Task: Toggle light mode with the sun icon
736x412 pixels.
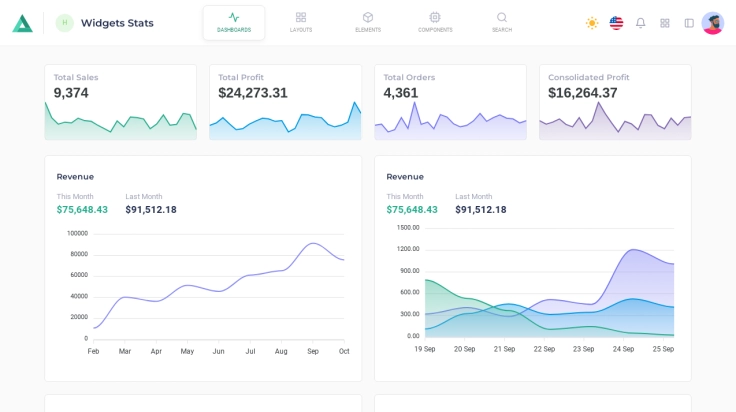Action: tap(592, 23)
